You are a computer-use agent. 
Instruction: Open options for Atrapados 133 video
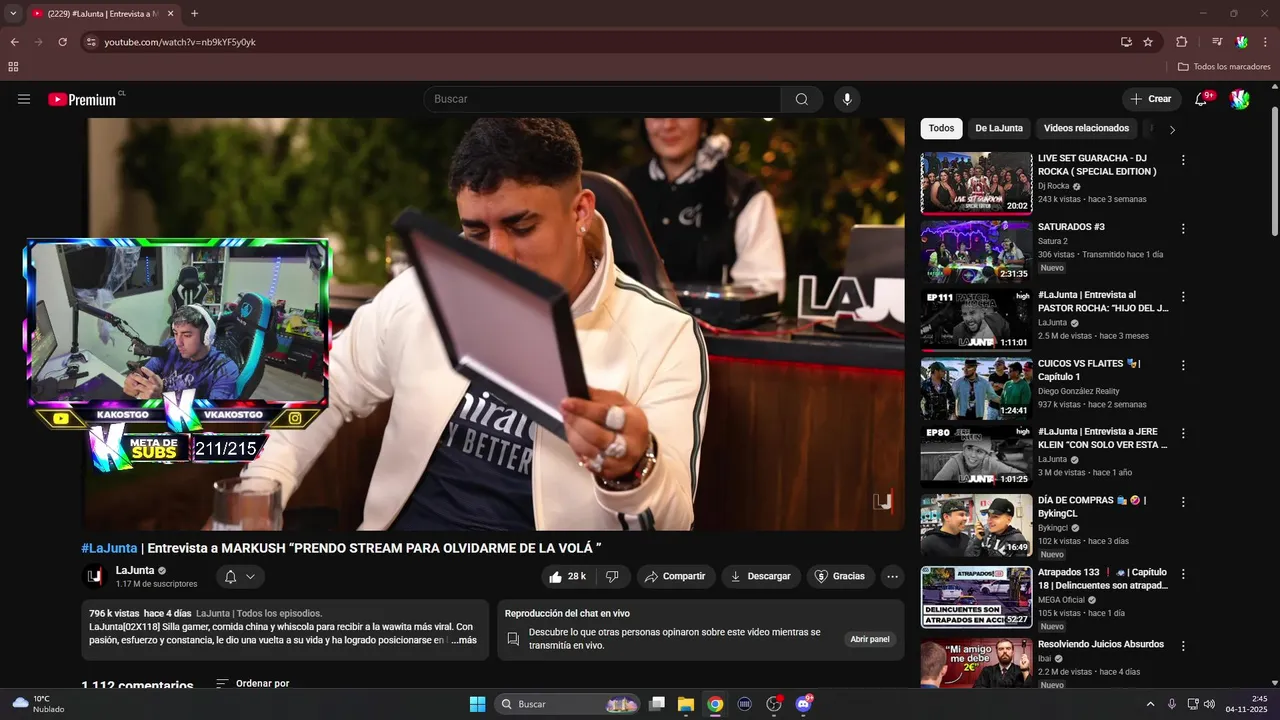[1183, 574]
